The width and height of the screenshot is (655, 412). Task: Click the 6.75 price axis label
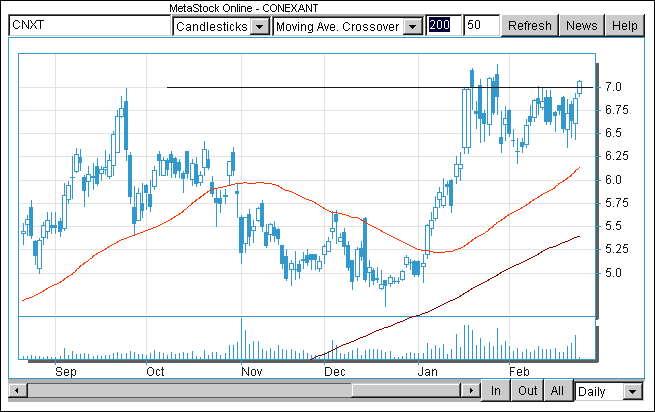pyautogui.click(x=617, y=110)
